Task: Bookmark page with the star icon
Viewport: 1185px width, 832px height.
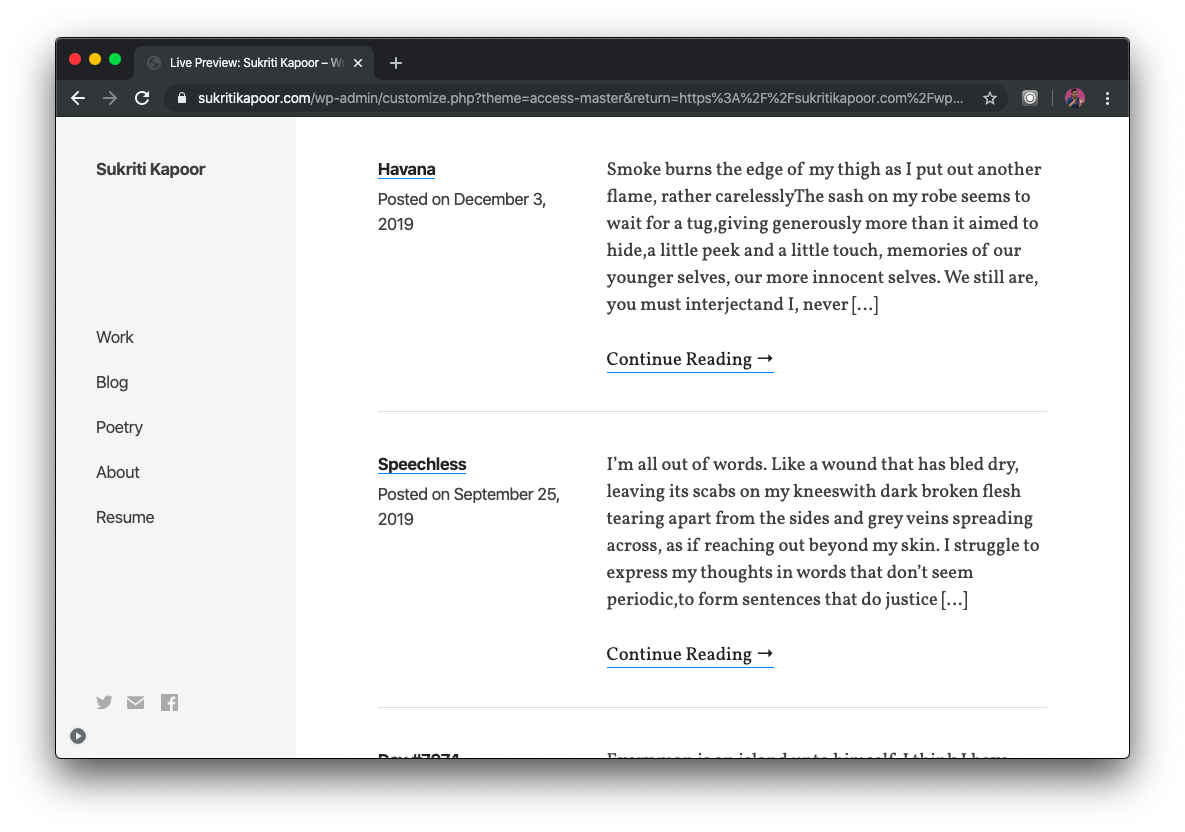Action: click(990, 98)
